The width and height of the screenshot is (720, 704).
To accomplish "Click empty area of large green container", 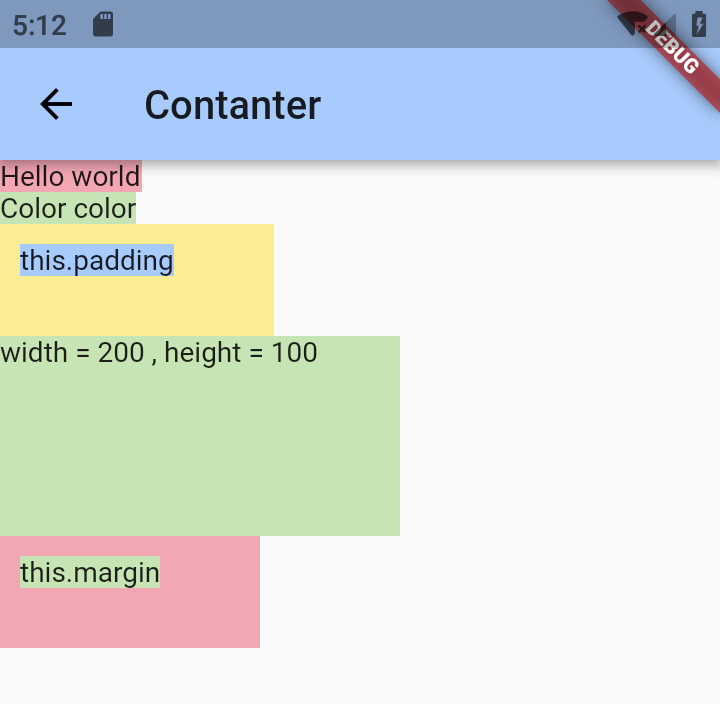I will (200, 450).
